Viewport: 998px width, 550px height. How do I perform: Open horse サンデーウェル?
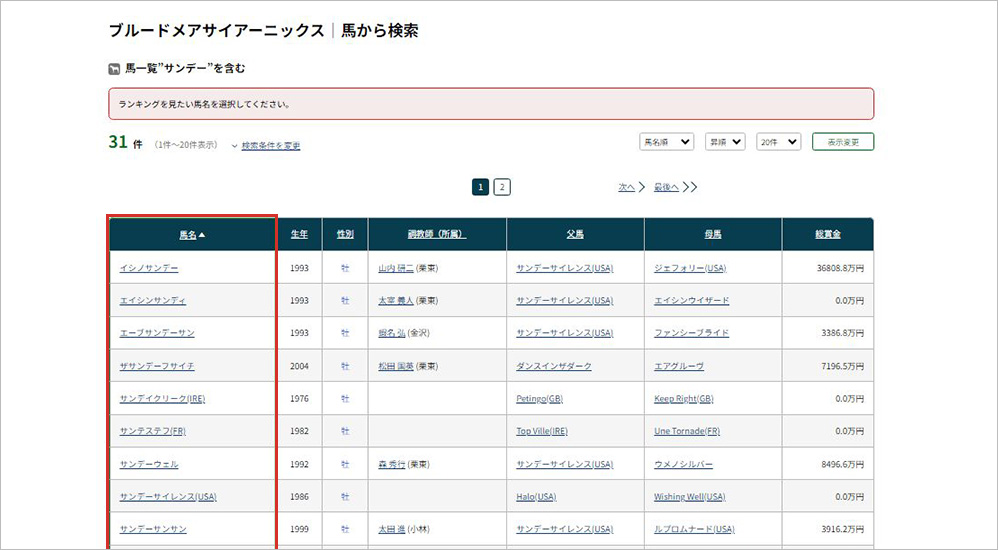coord(149,464)
